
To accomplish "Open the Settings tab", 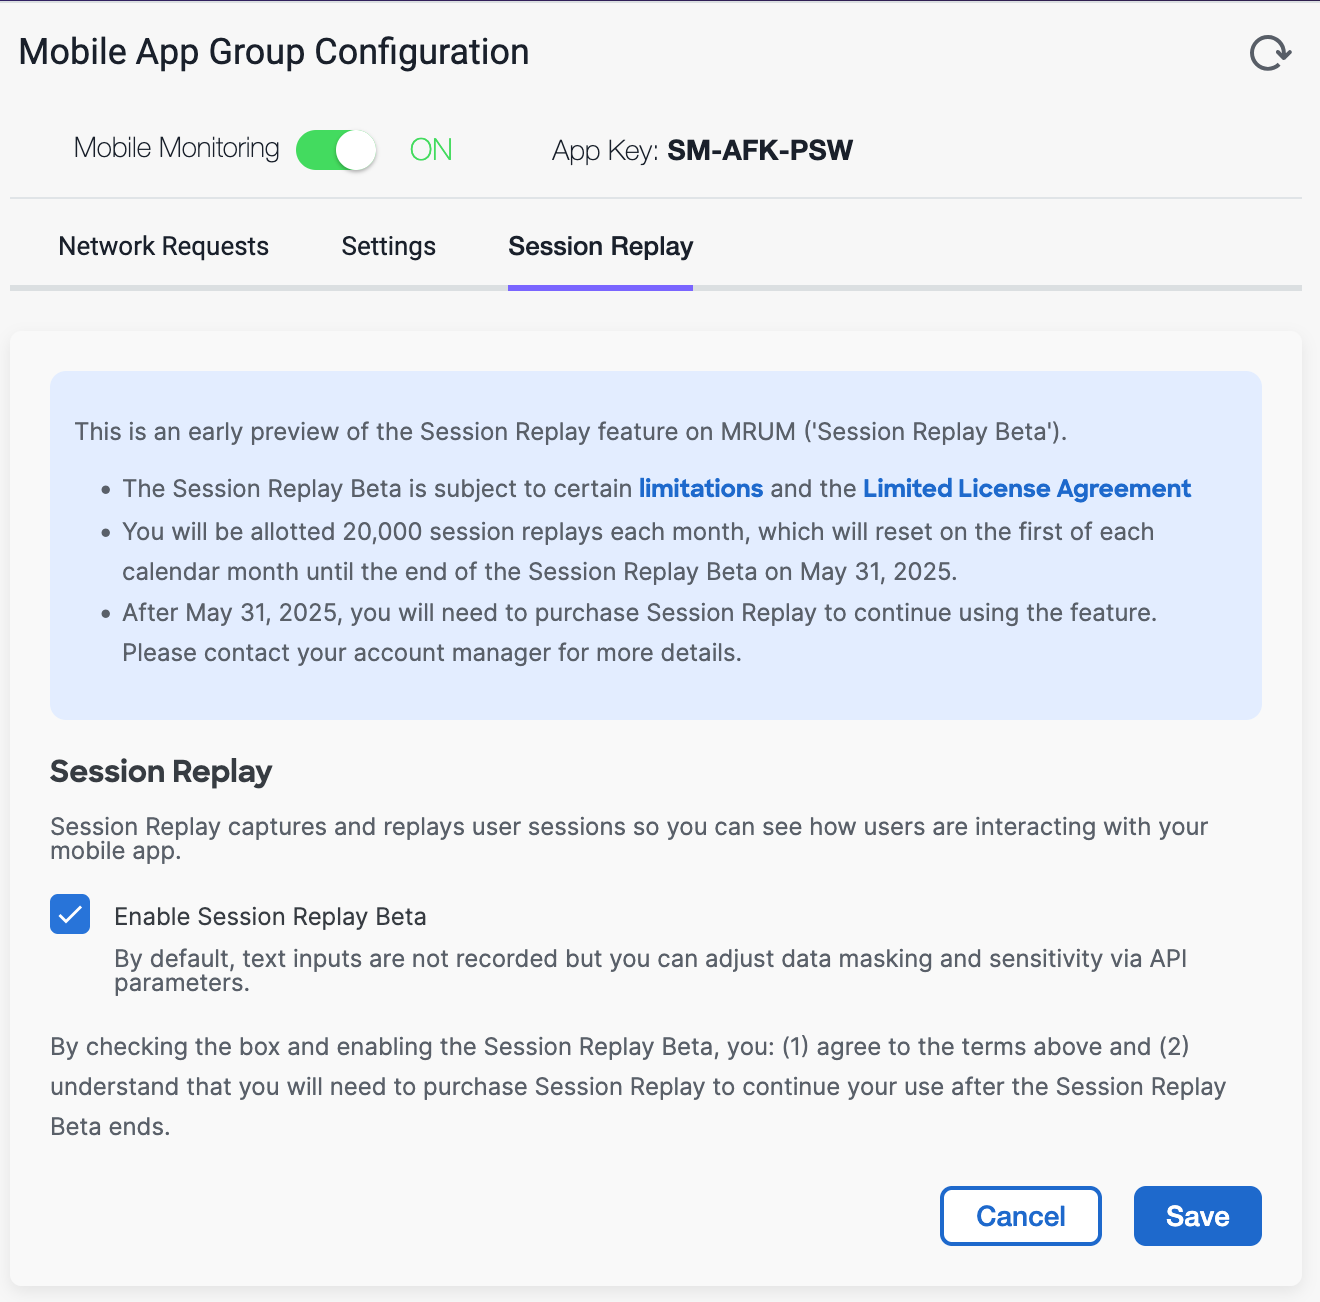I will [x=389, y=246].
